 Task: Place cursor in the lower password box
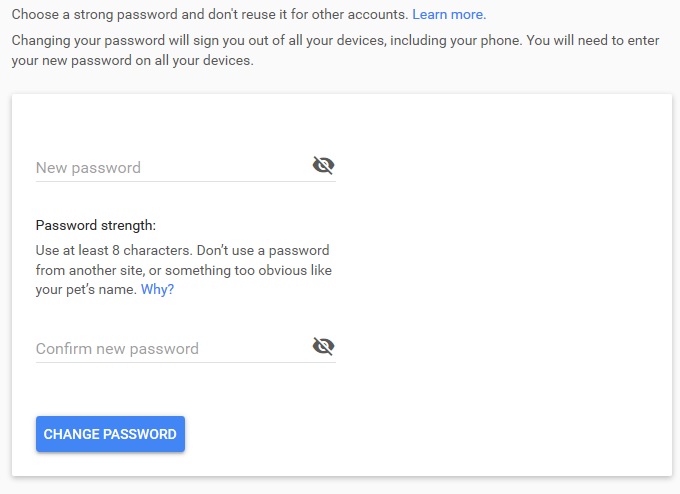tap(170, 348)
